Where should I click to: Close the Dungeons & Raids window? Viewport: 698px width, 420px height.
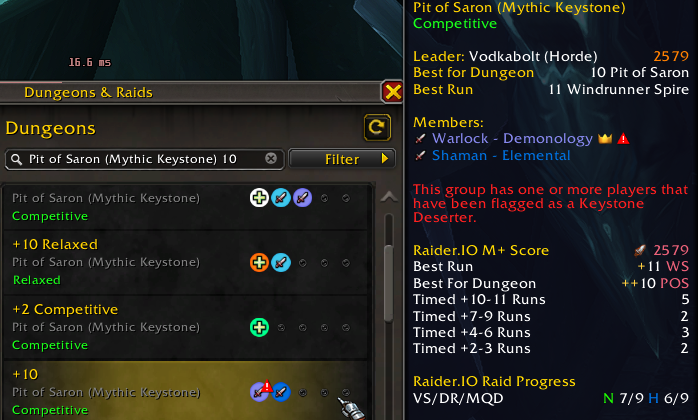coord(392,92)
